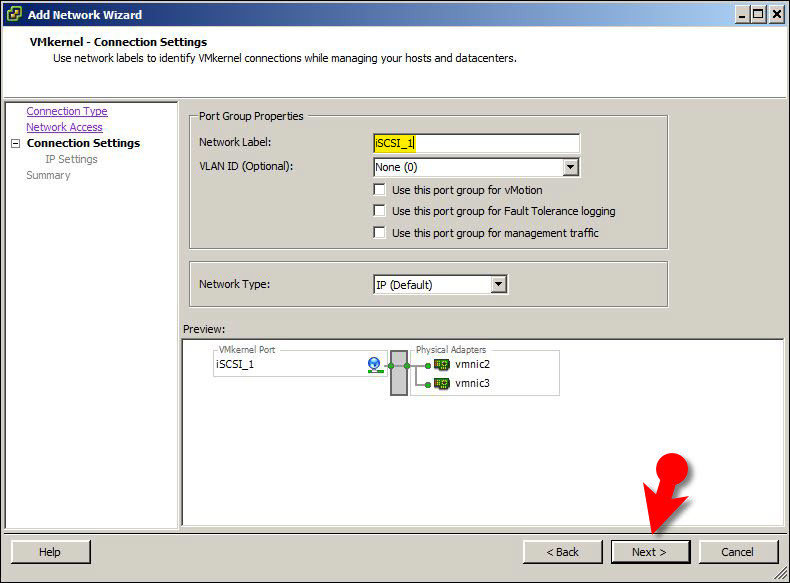This screenshot has width=790, height=583.
Task: Go to the Connection Type step
Action: tap(67, 111)
